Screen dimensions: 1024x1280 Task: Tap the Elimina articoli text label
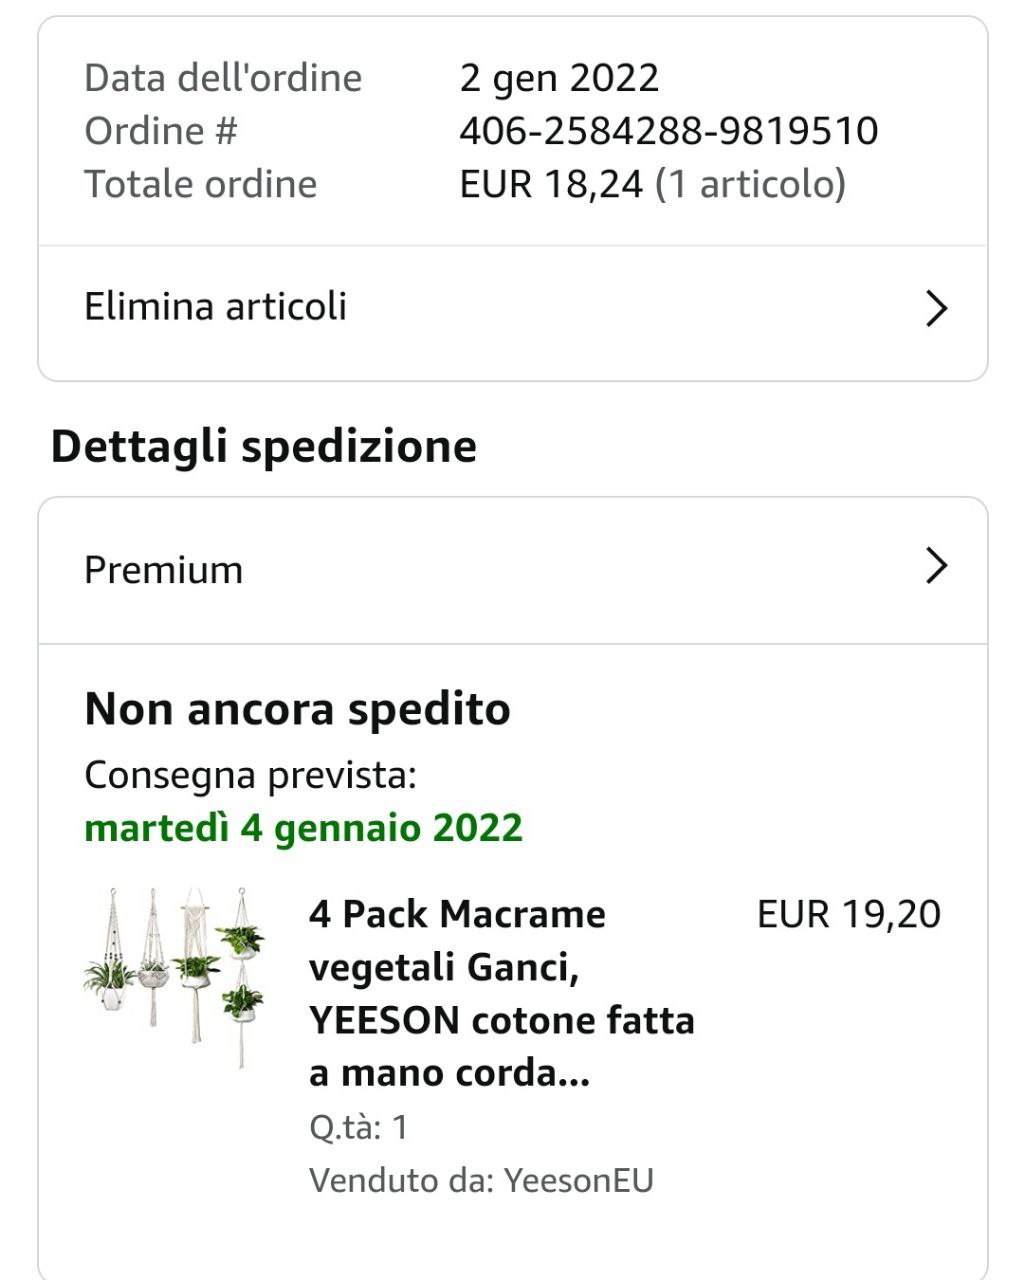(215, 306)
